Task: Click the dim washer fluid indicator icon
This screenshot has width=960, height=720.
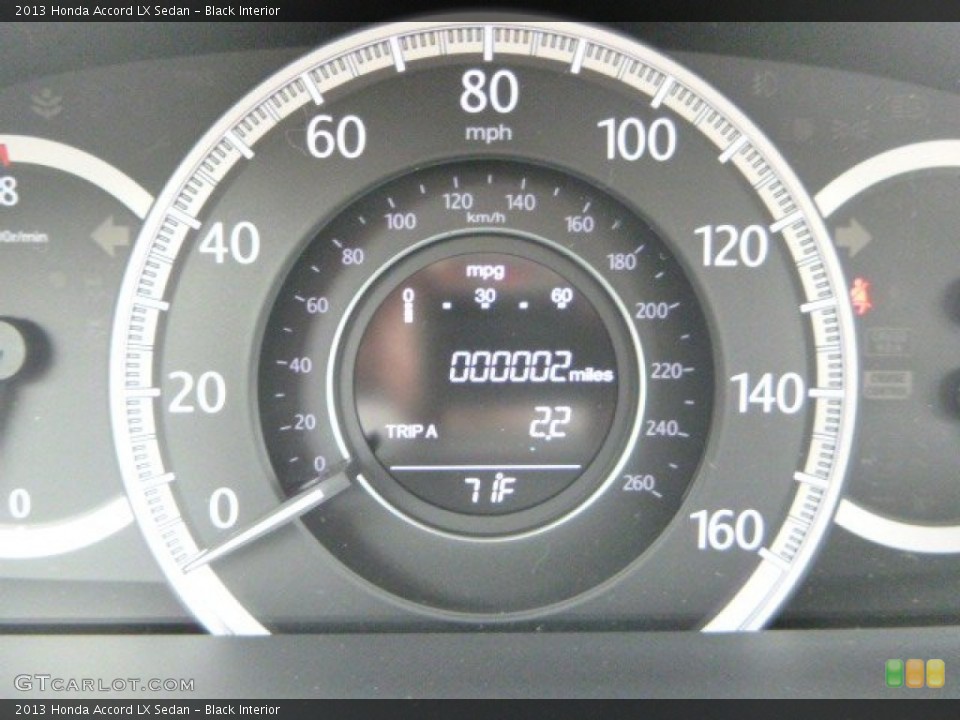Action: [x=47, y=103]
